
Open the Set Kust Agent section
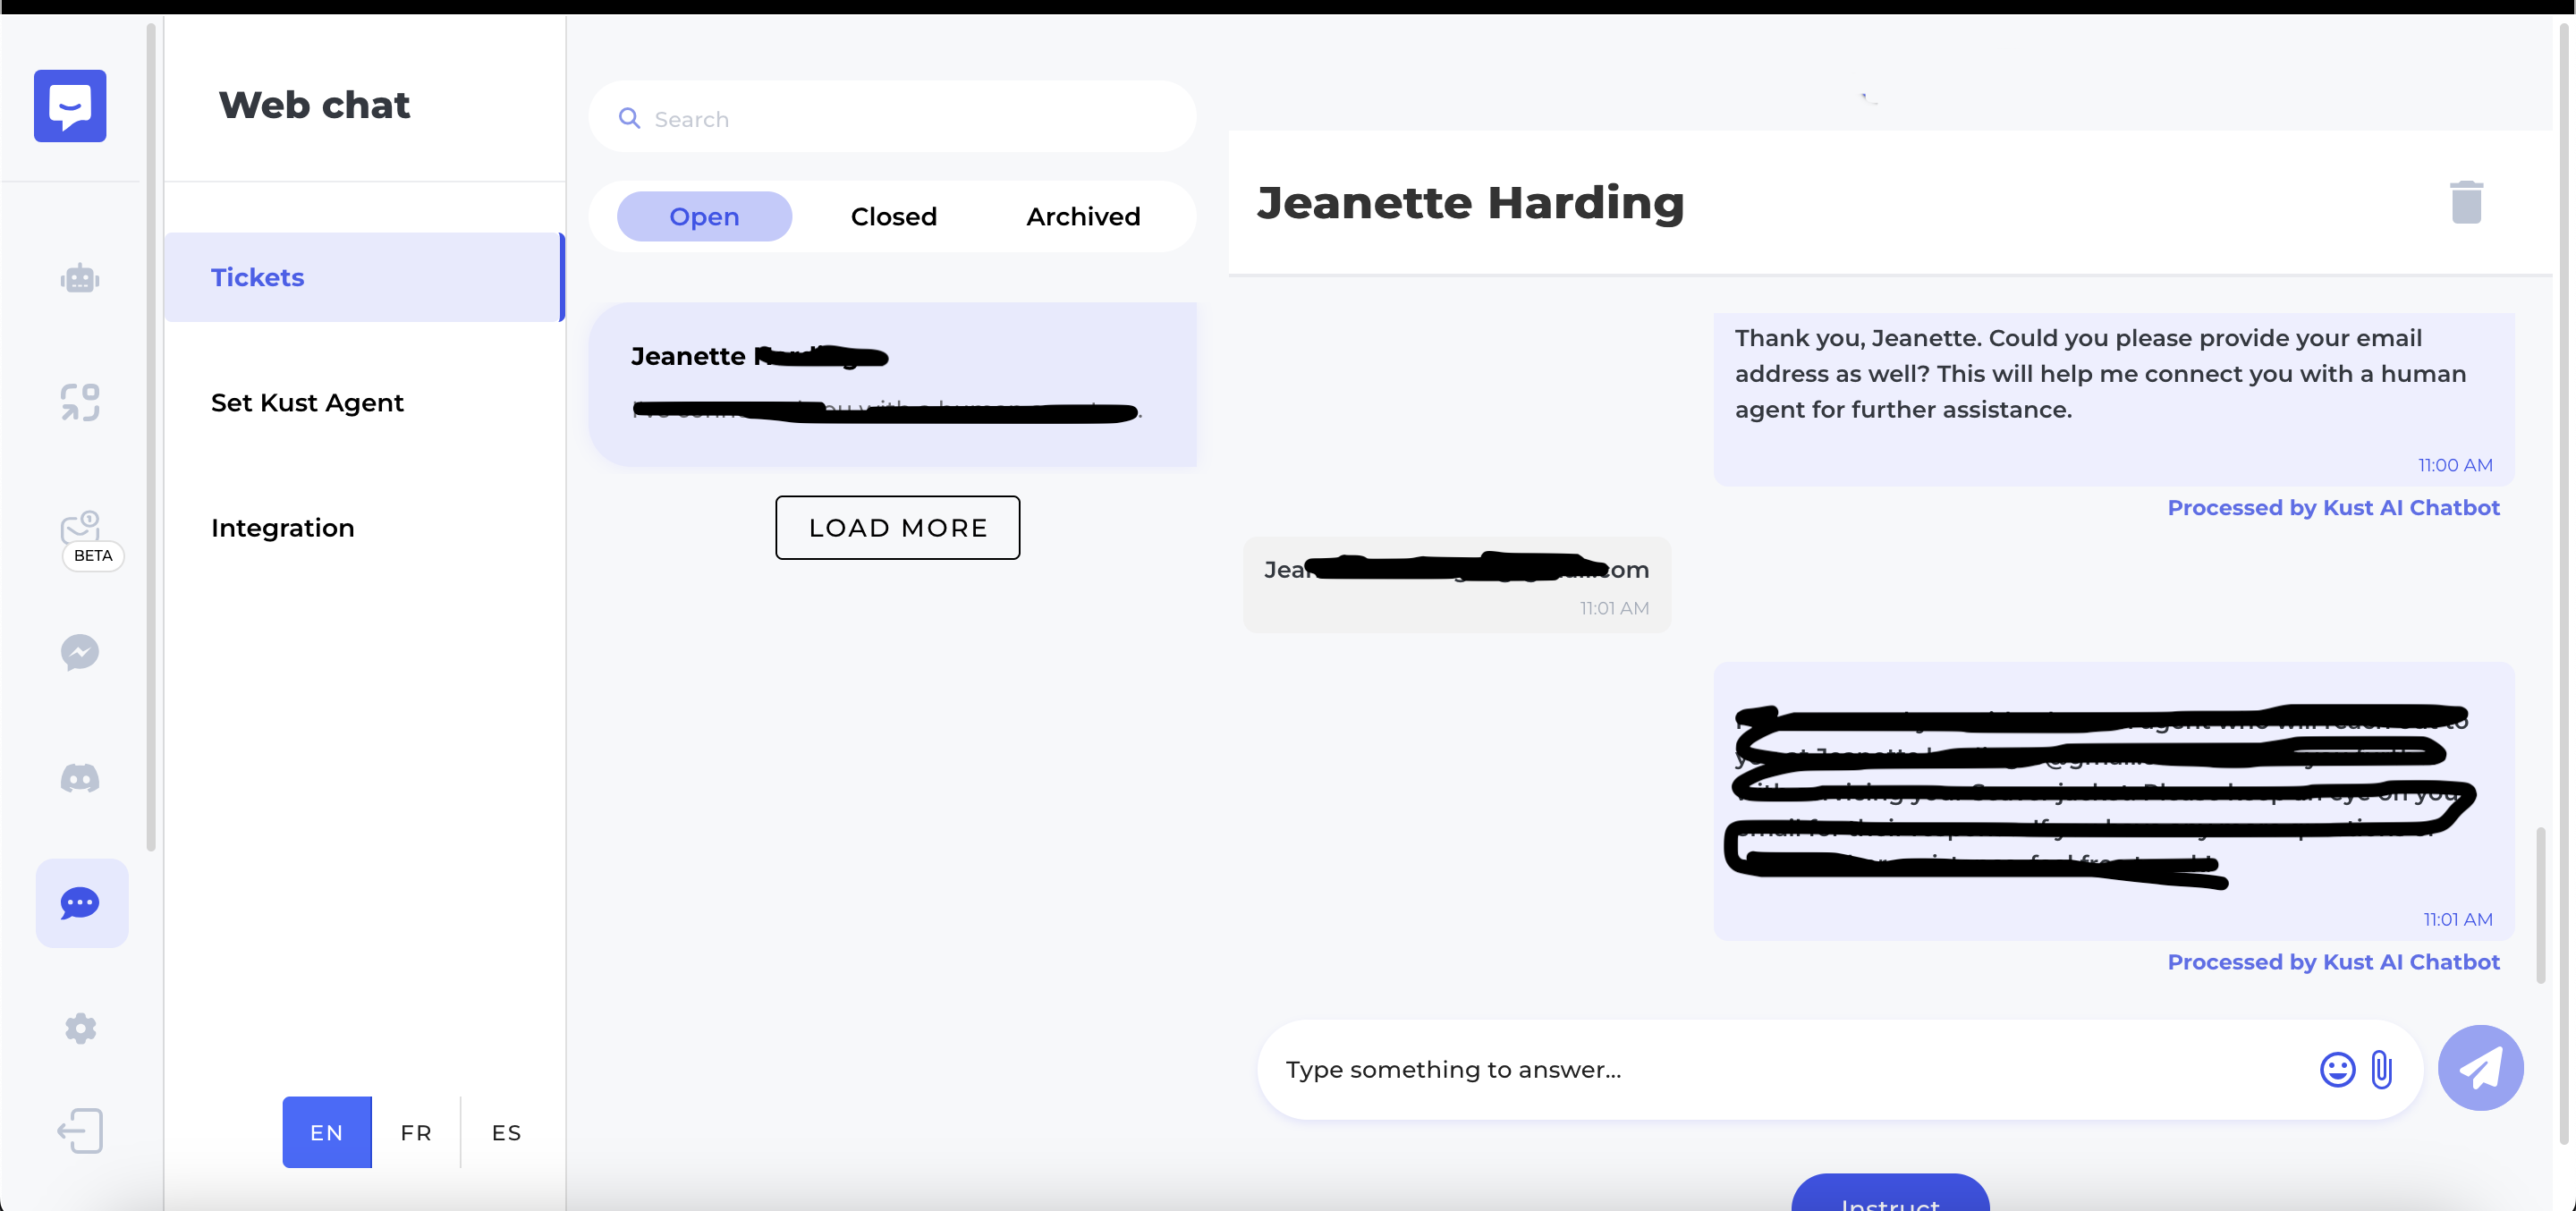pyautogui.click(x=307, y=403)
